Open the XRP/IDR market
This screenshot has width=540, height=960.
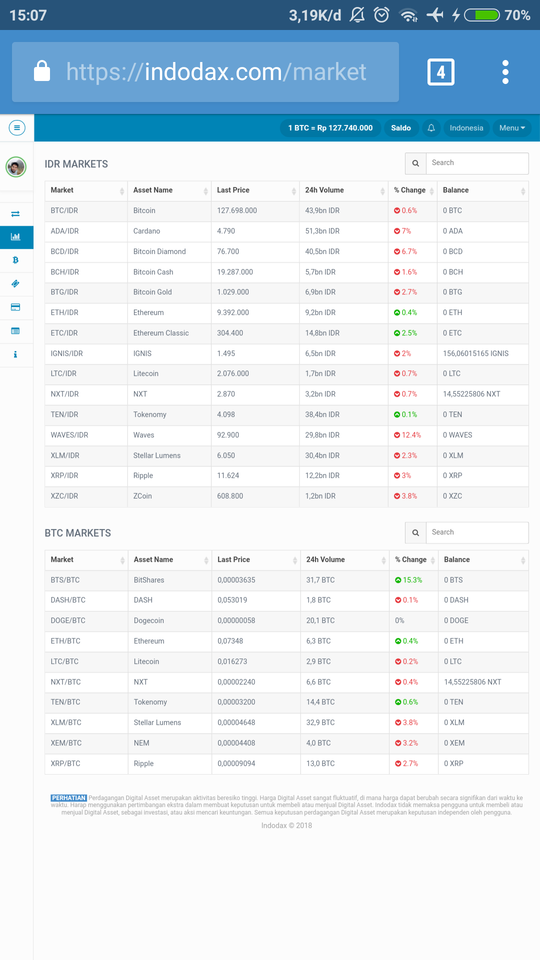click(x=287, y=476)
